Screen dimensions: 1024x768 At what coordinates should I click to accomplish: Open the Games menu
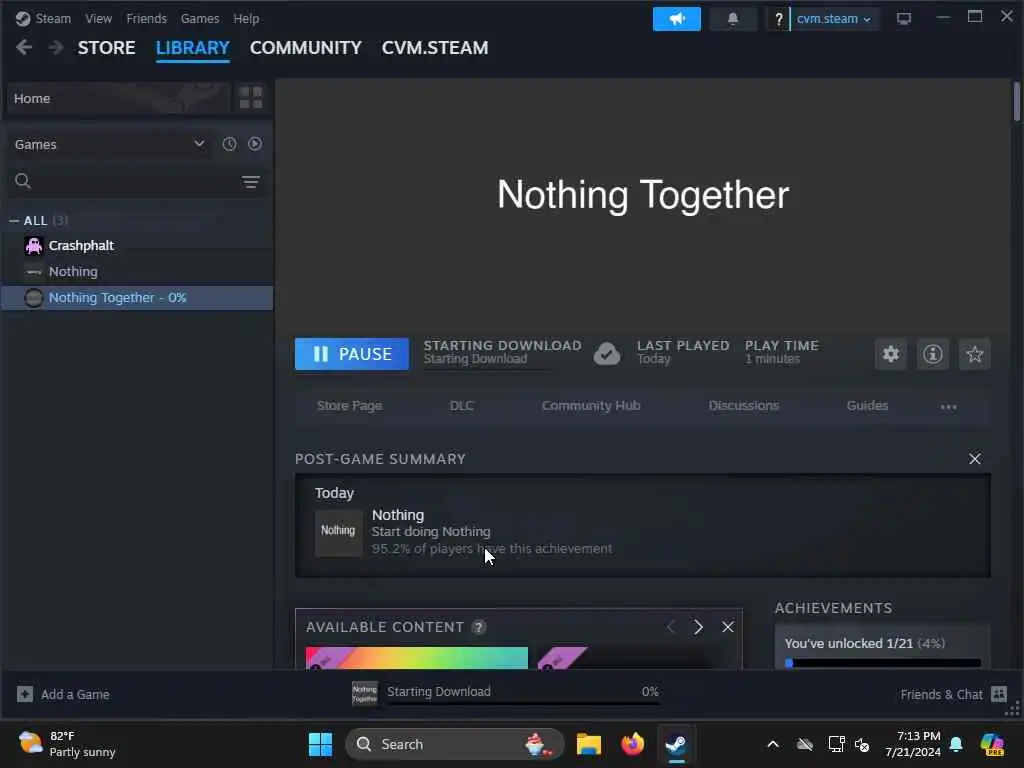[200, 18]
